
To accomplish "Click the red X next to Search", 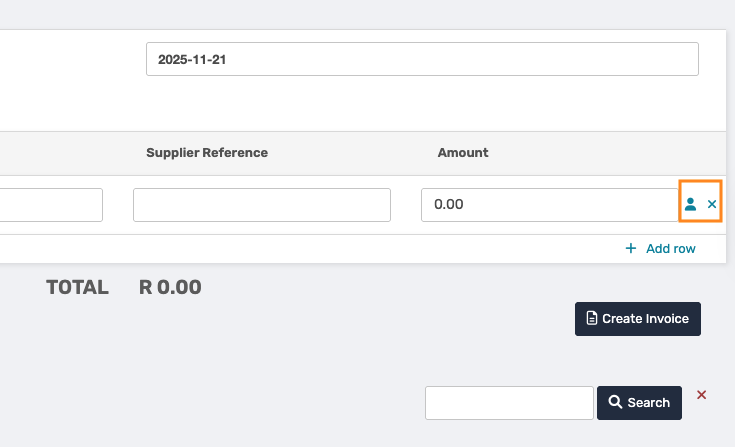I will click(x=701, y=395).
